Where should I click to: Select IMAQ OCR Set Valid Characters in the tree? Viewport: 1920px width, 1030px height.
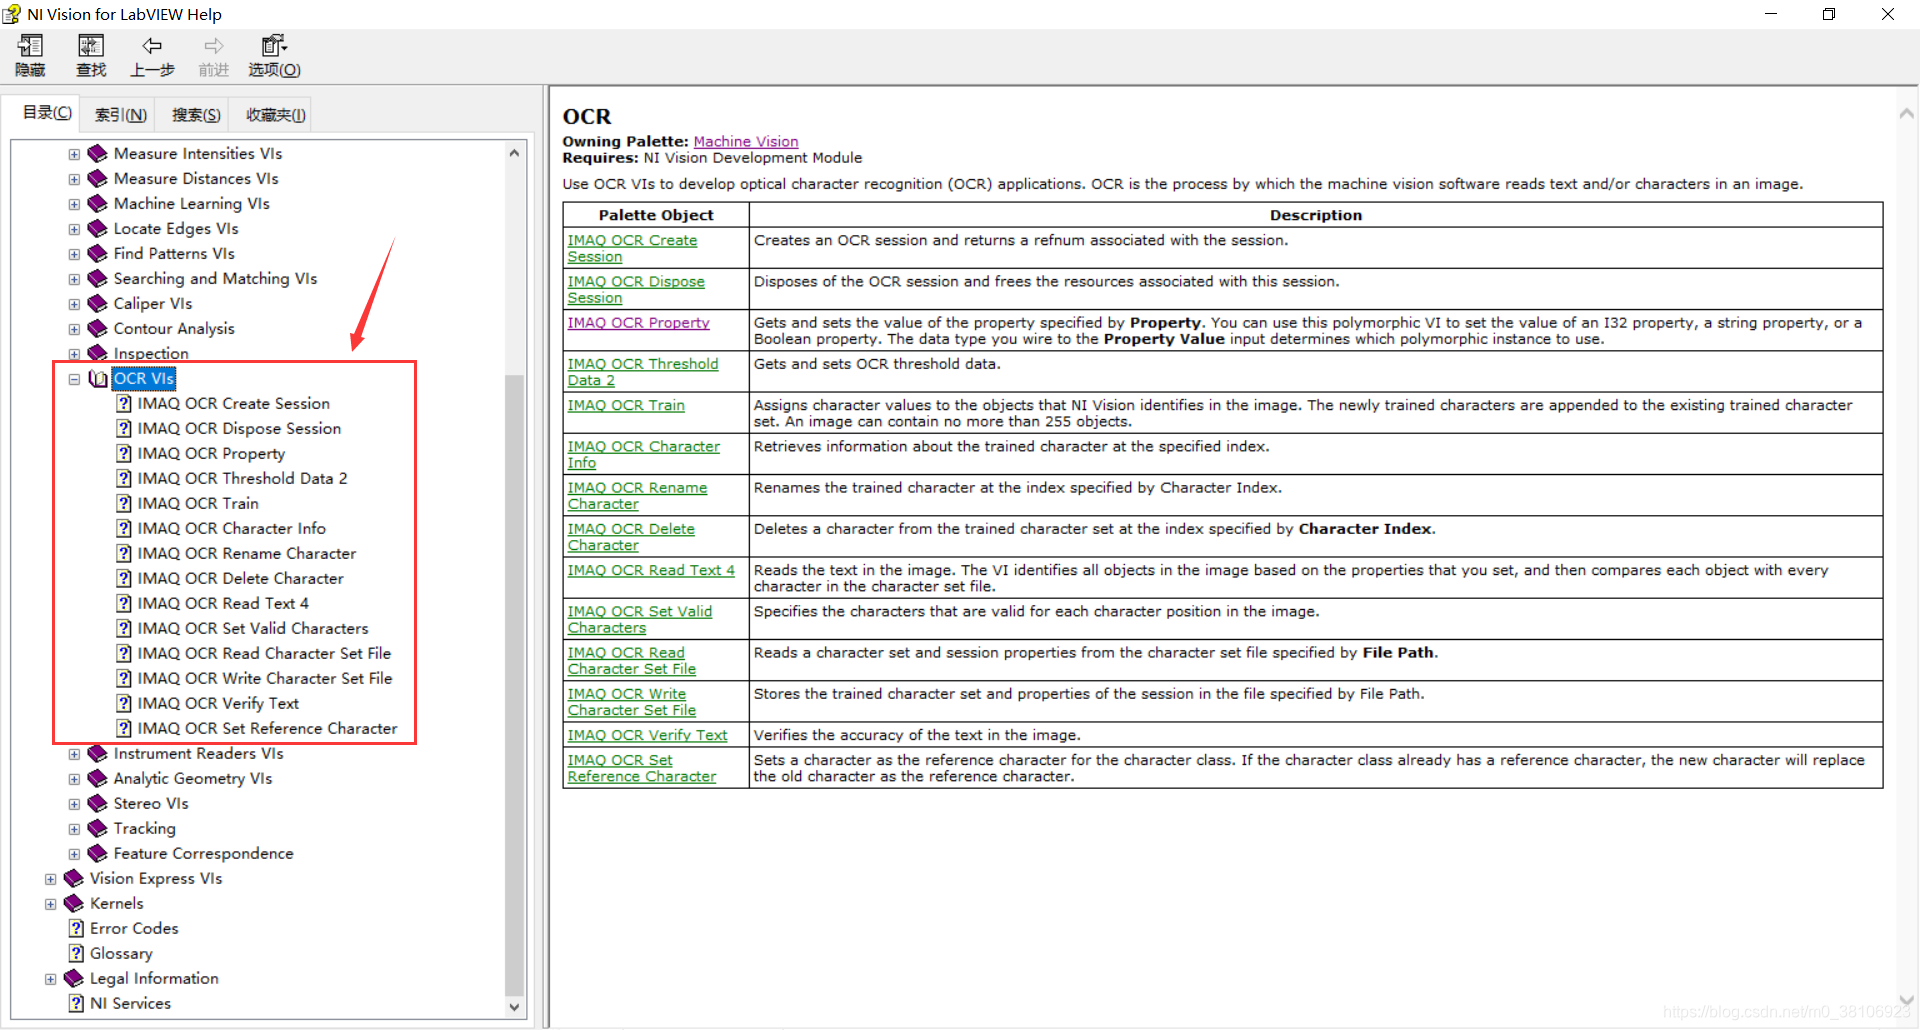click(x=253, y=628)
